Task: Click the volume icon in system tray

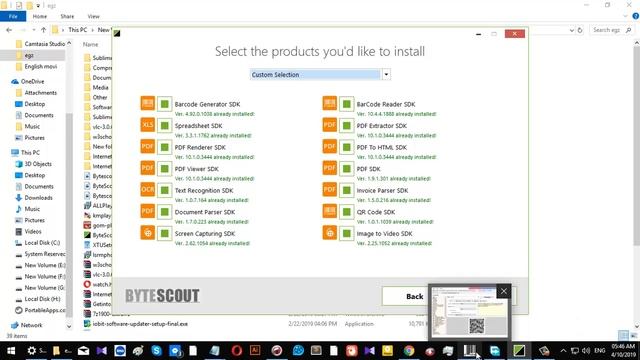Action: (x=586, y=351)
